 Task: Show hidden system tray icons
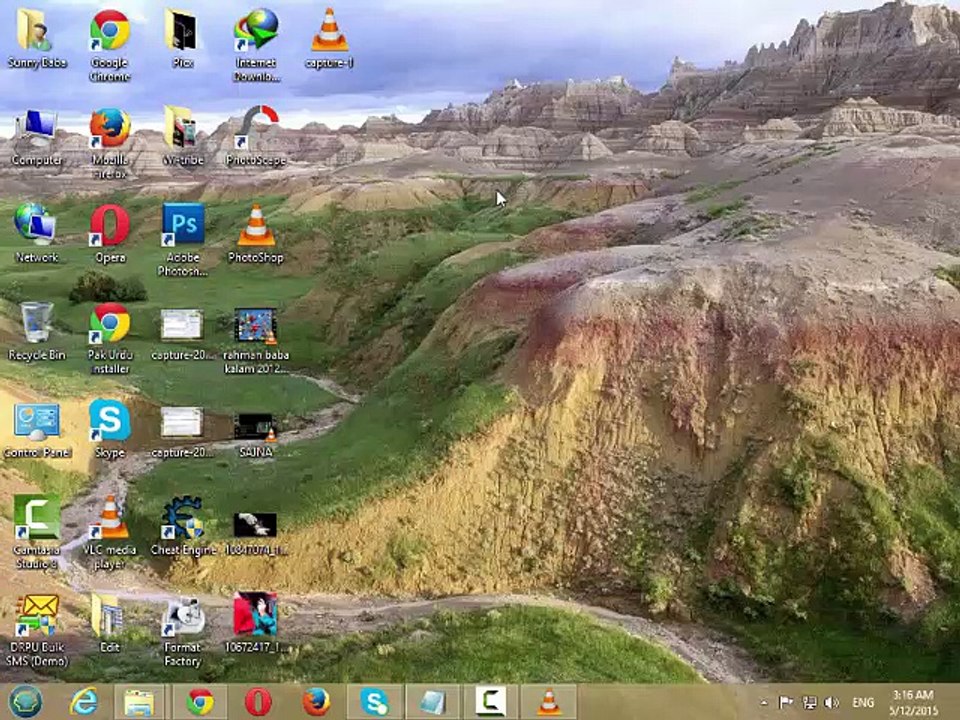[764, 703]
